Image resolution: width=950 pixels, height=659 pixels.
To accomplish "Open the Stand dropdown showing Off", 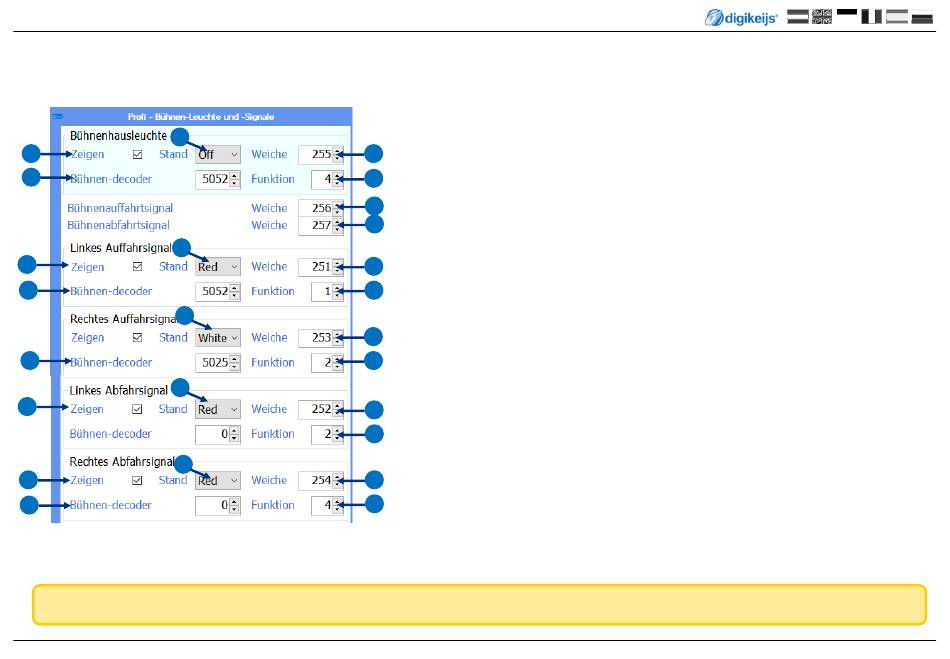I will (x=218, y=154).
